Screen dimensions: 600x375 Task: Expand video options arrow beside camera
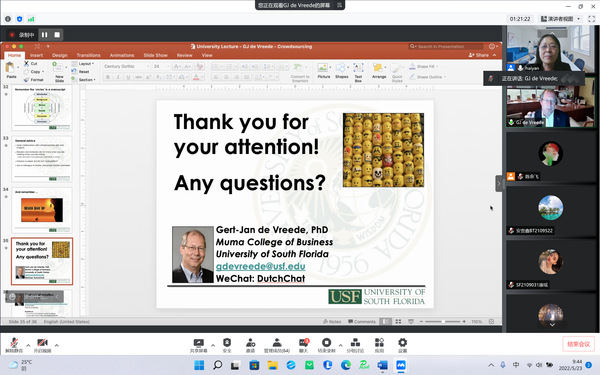[x=57, y=345]
